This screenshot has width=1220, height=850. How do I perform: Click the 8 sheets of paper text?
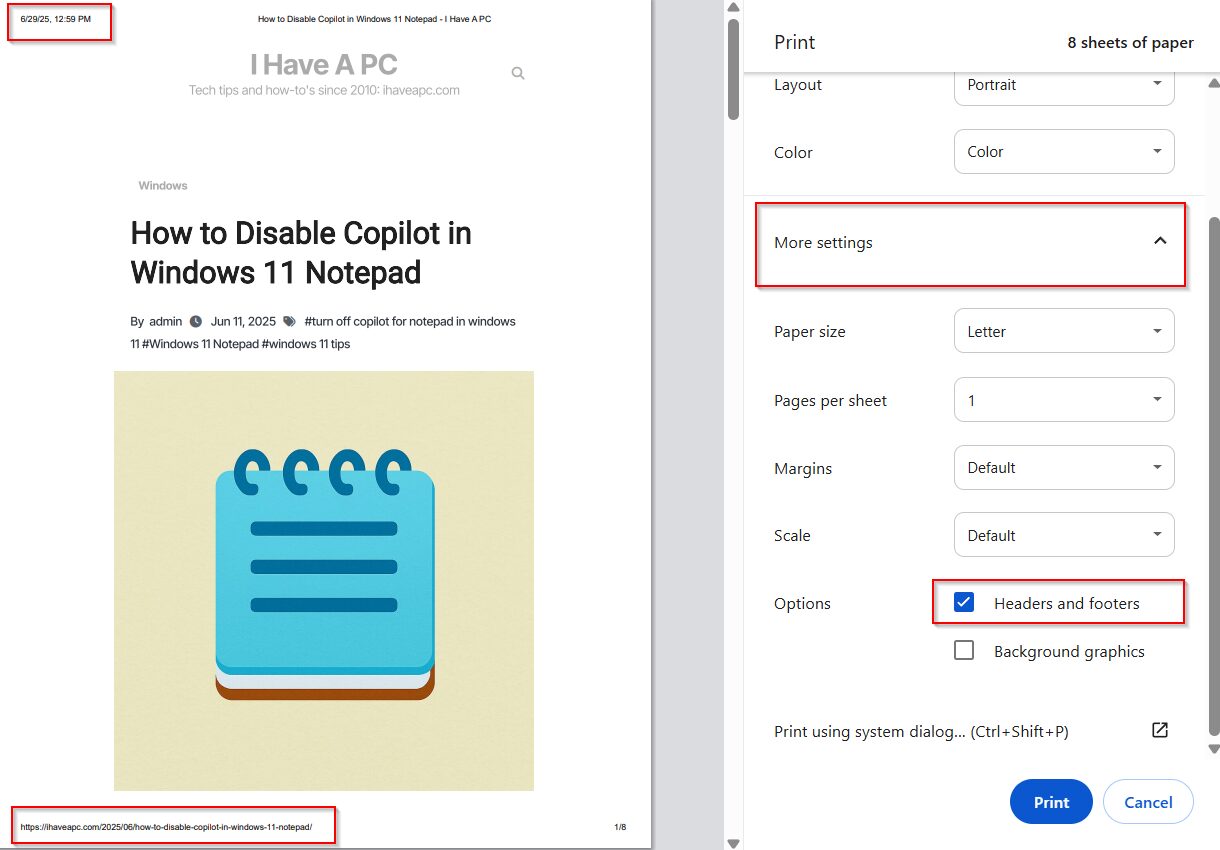point(1130,43)
